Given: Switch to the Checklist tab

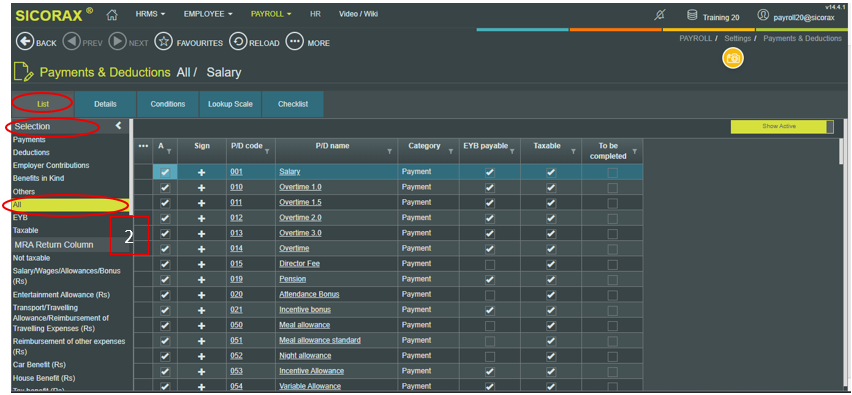Looking at the screenshot, I should pos(293,104).
